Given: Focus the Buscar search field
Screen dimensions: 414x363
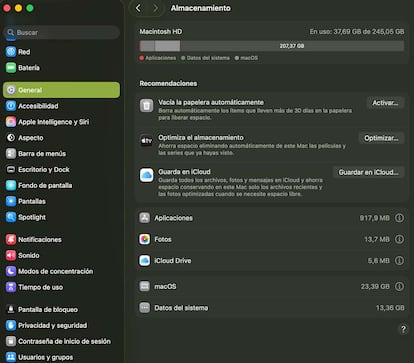Looking at the screenshot, I should click(x=62, y=32).
